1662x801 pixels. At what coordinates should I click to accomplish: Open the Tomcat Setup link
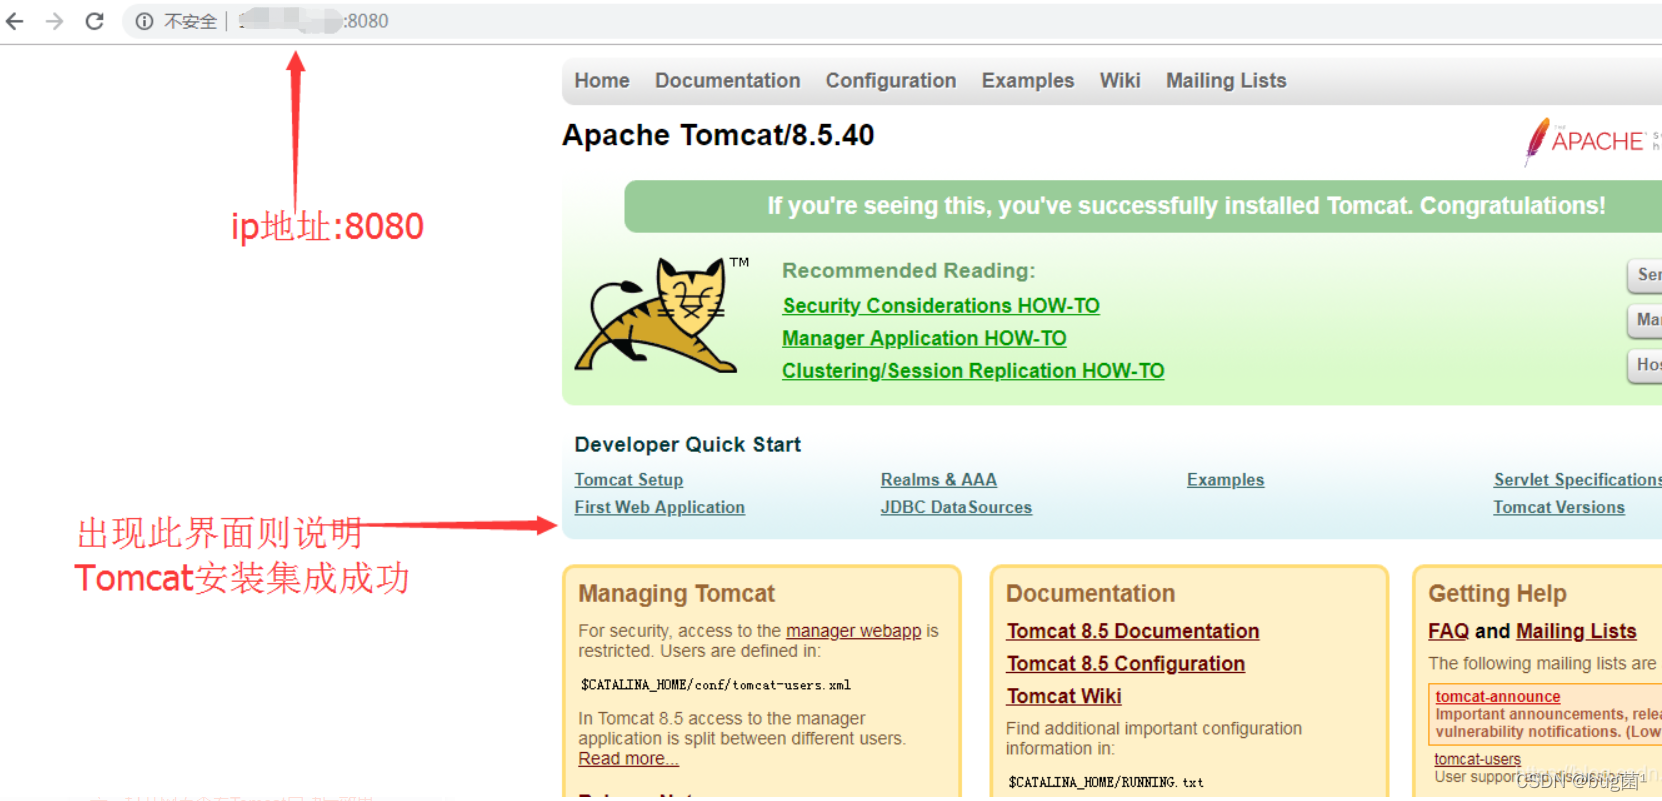[628, 480]
